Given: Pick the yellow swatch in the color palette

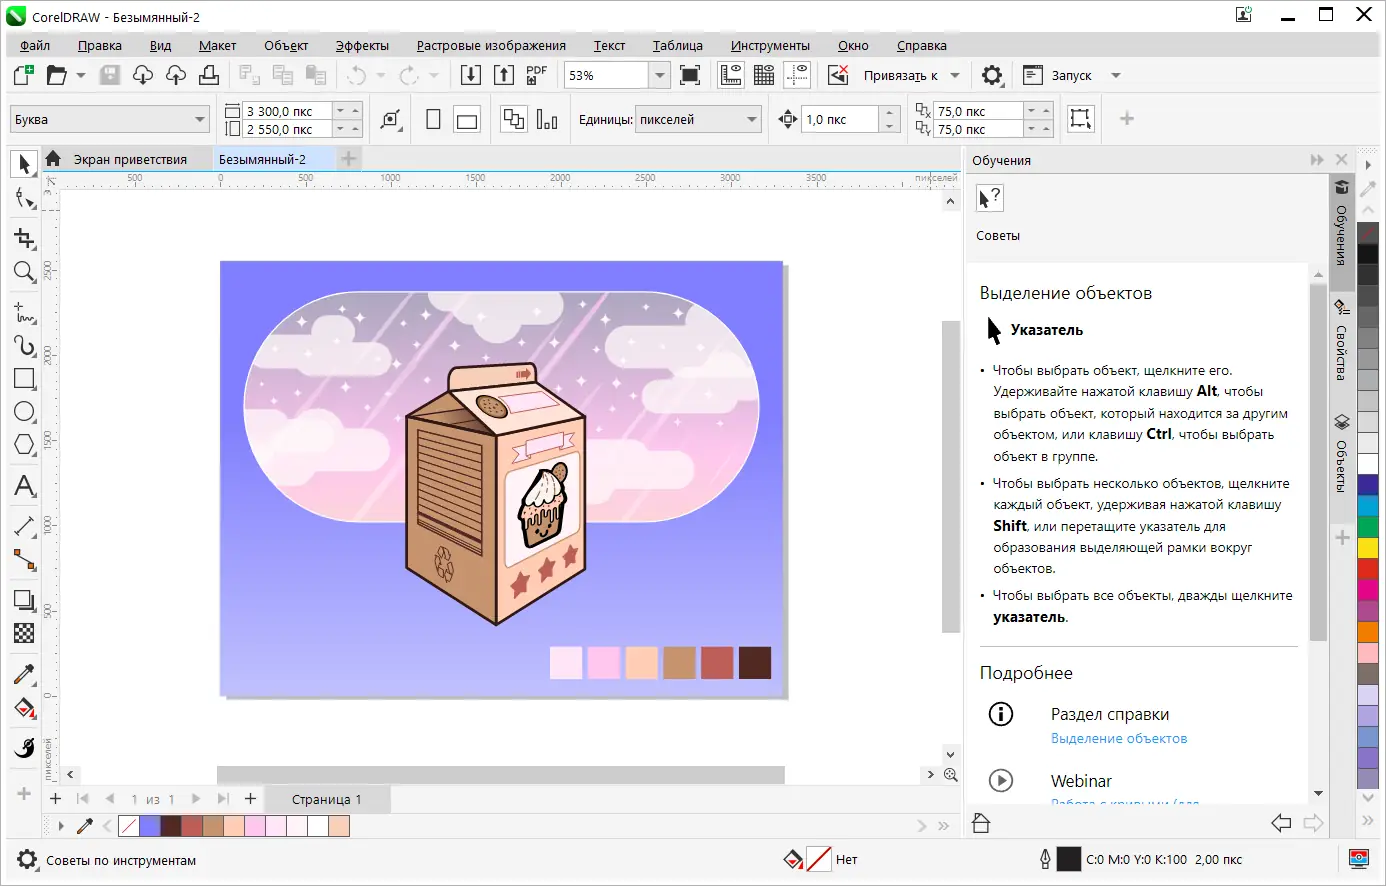Looking at the screenshot, I should click(1367, 548).
